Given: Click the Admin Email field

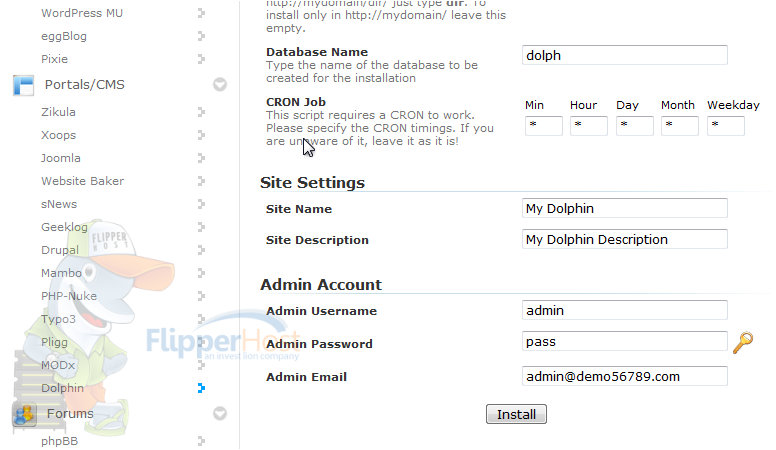Looking at the screenshot, I should 625,376.
